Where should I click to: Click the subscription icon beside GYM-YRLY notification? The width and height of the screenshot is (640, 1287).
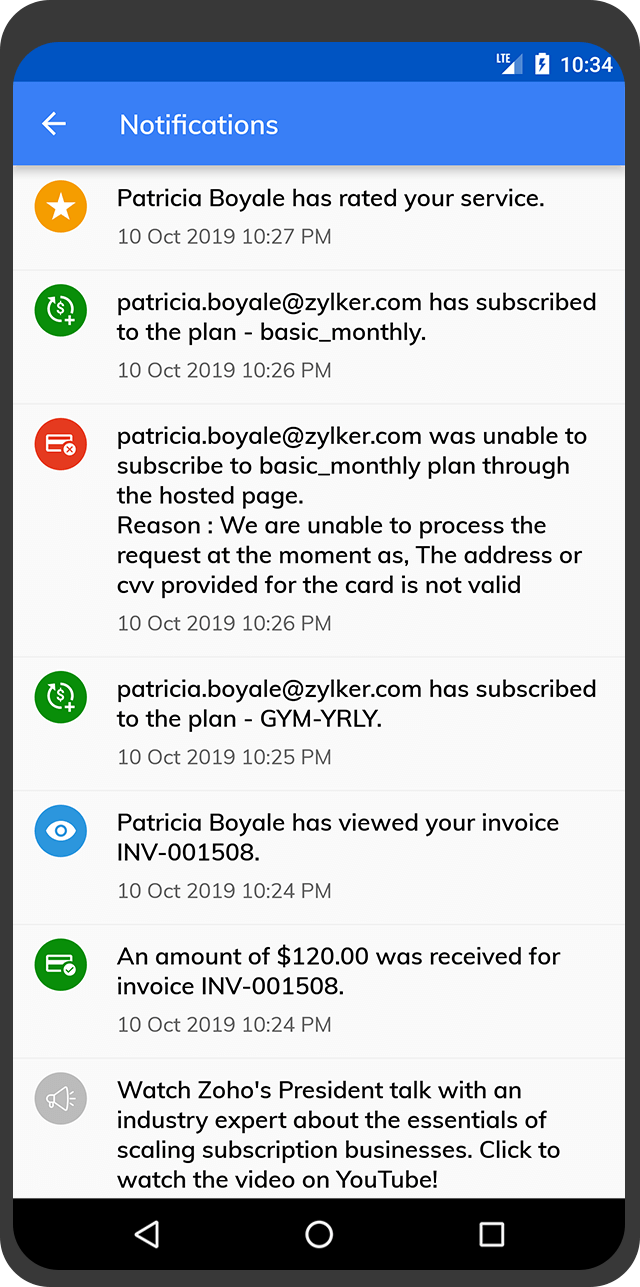[x=61, y=697]
